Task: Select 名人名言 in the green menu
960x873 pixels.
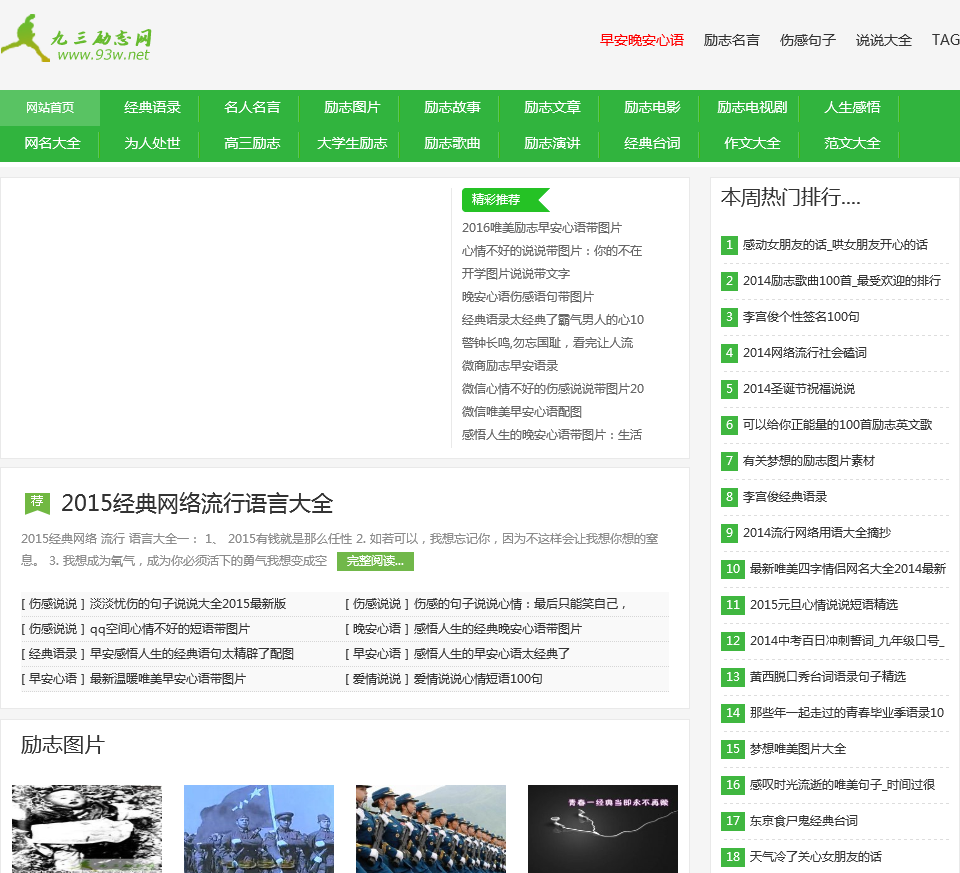Action: [x=252, y=108]
